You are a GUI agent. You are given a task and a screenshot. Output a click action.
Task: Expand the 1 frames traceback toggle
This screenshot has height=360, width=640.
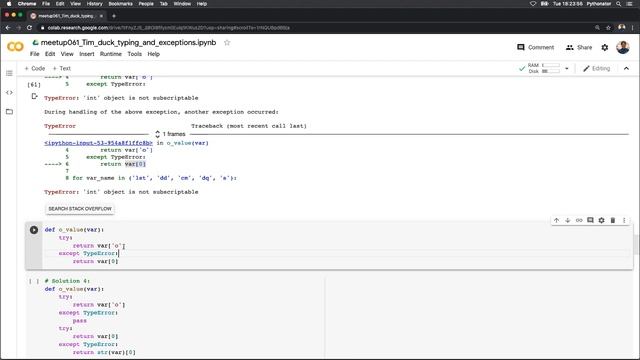pos(170,134)
